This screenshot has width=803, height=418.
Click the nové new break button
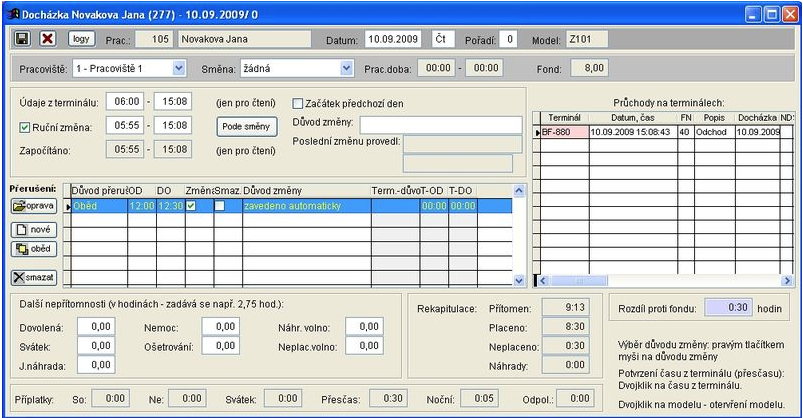tap(34, 229)
